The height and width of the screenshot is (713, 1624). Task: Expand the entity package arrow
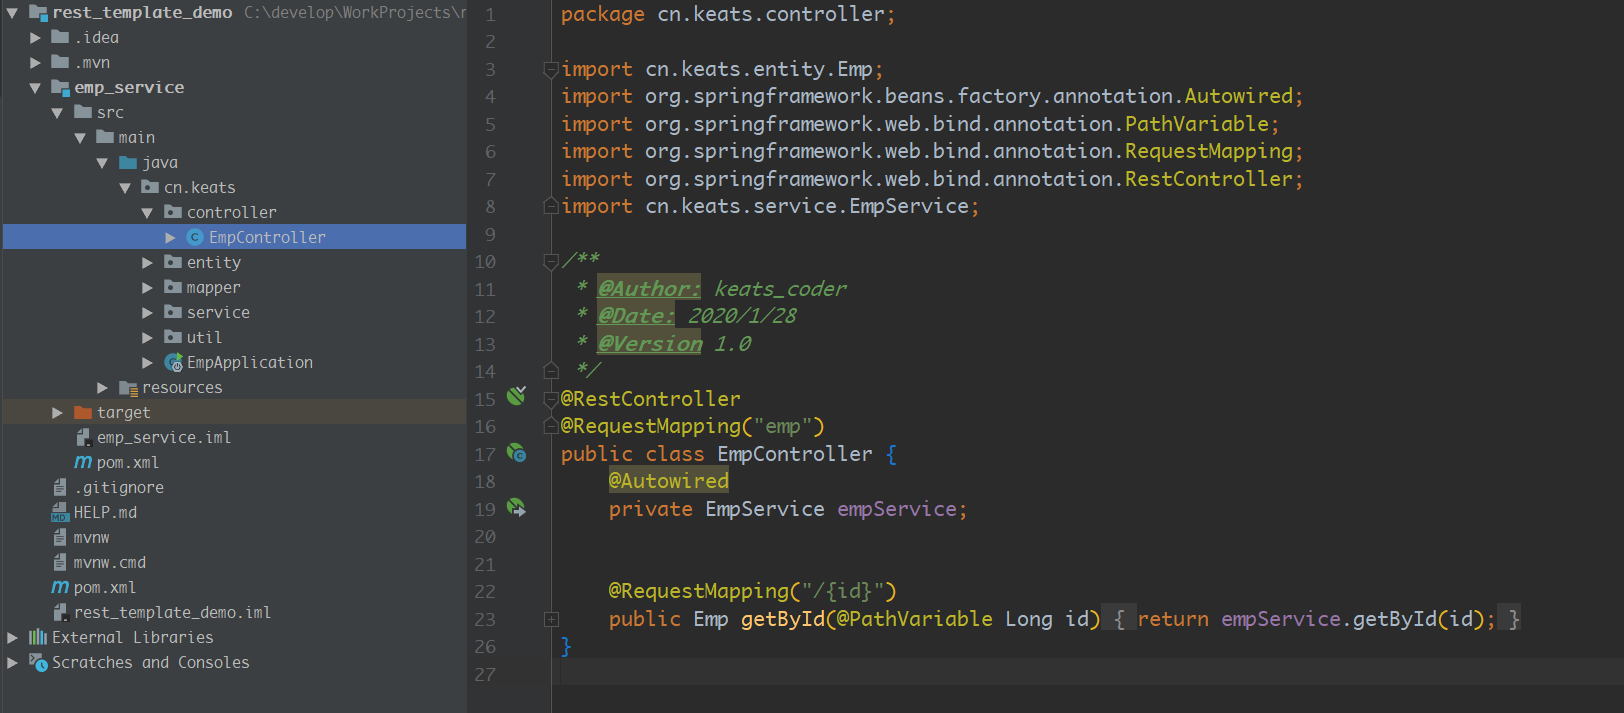click(x=148, y=262)
